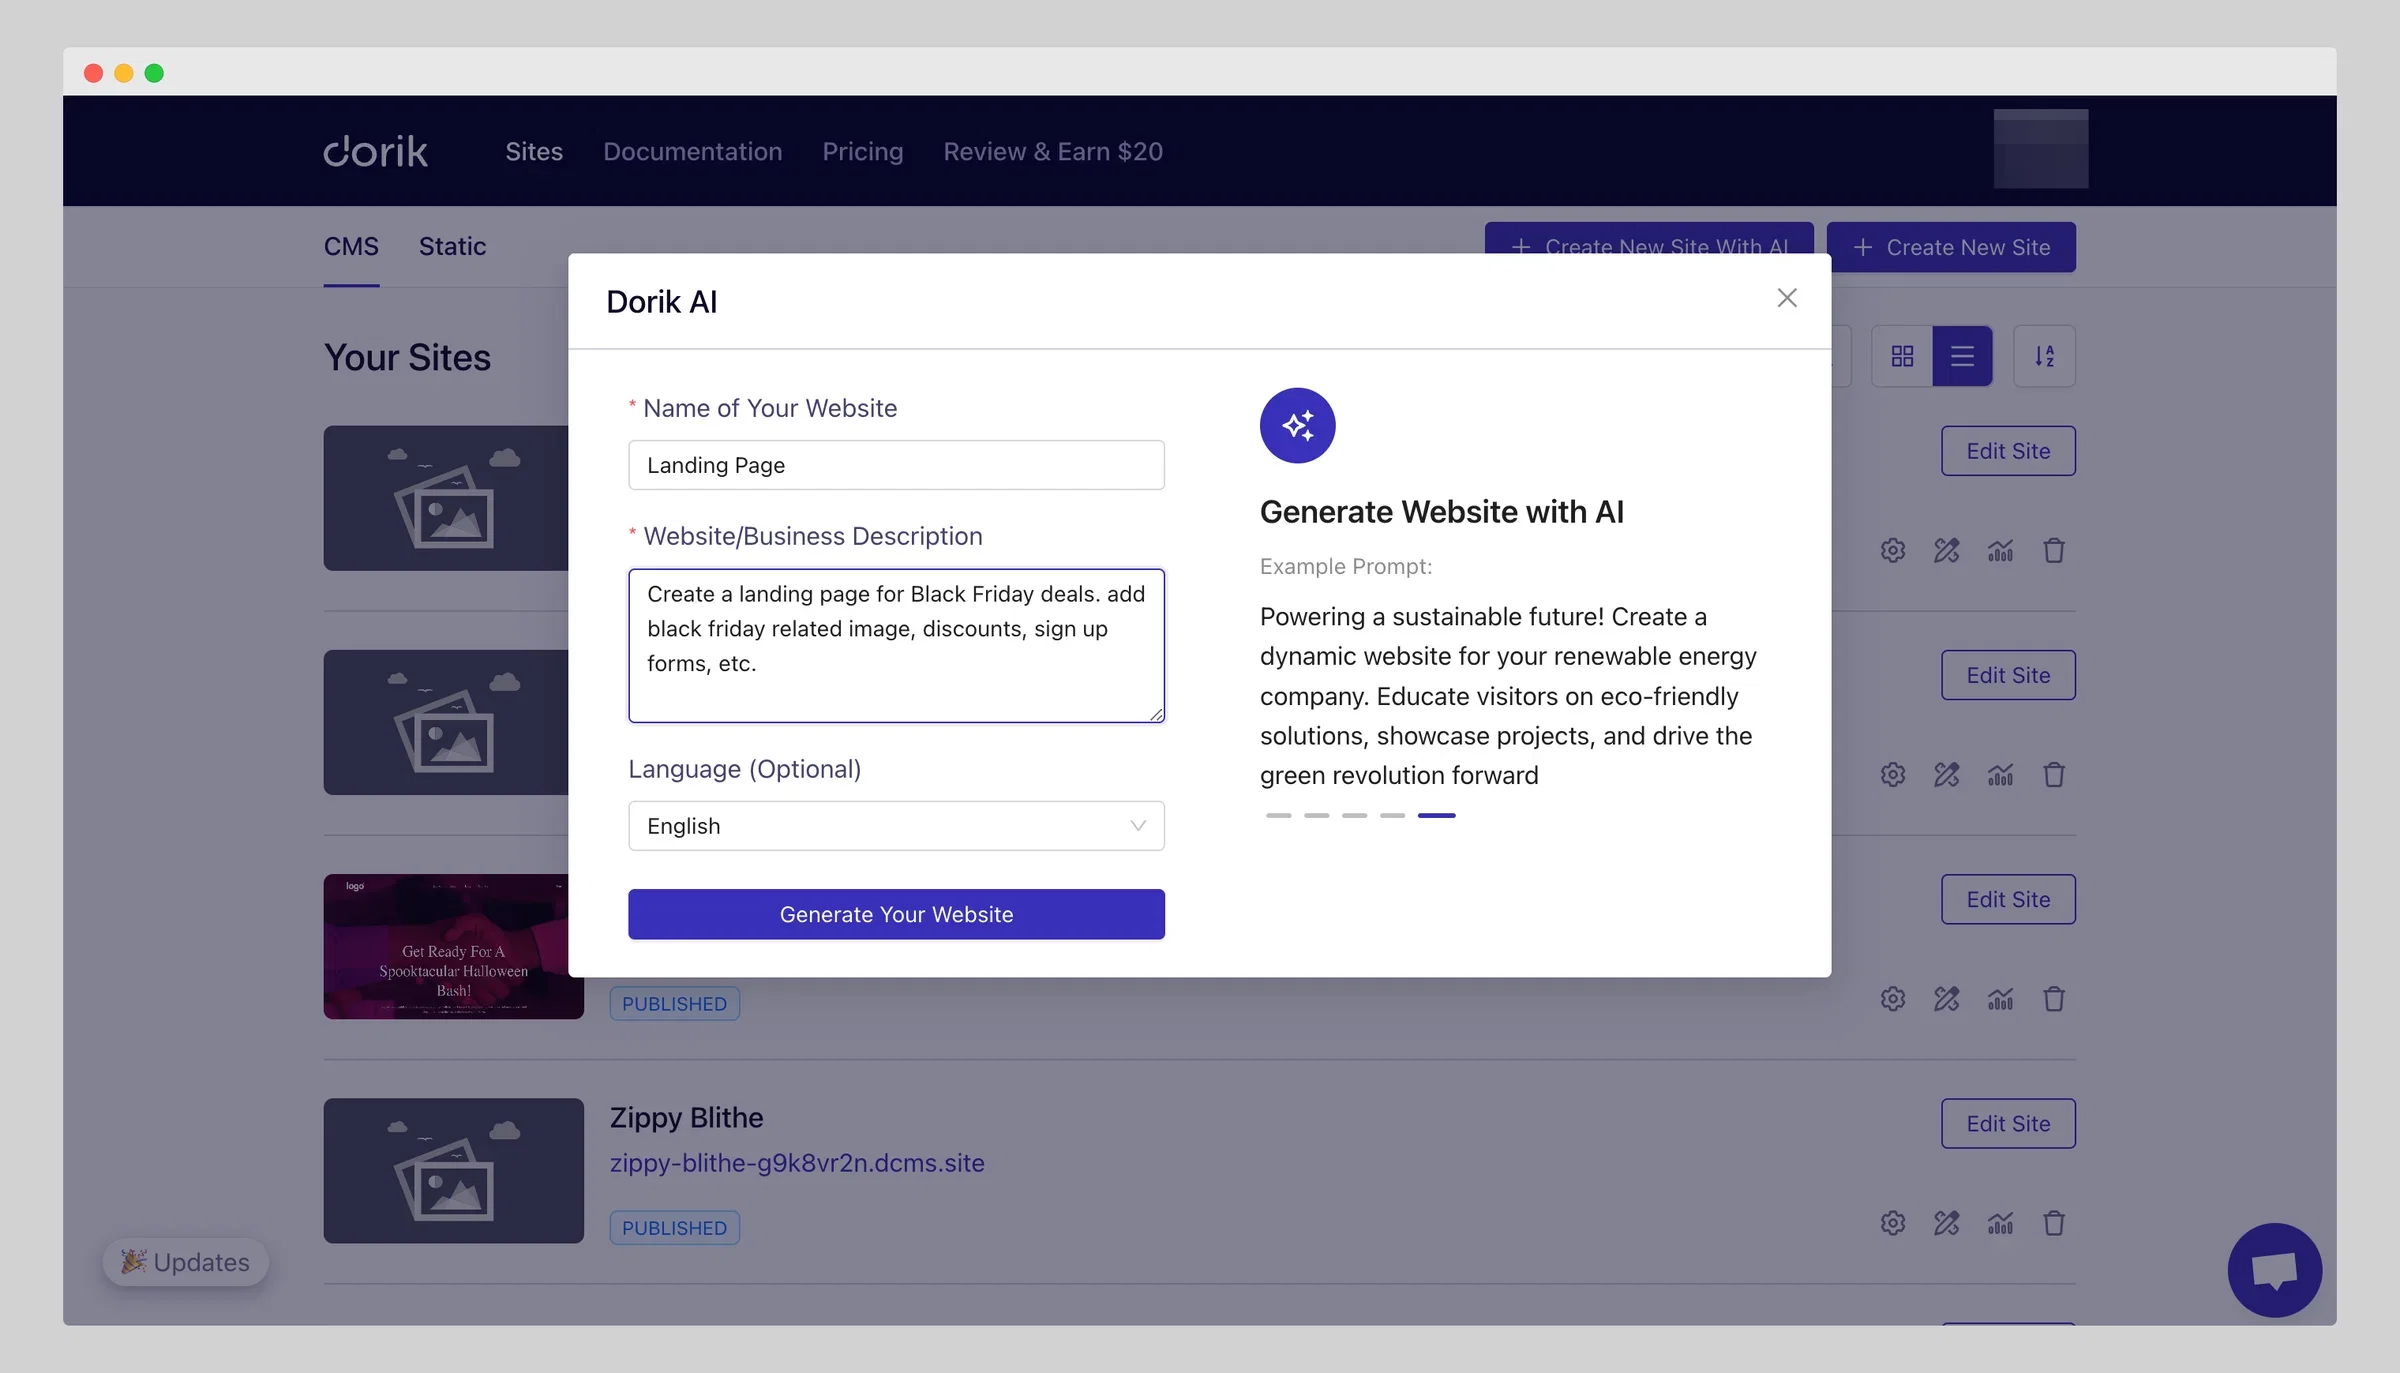The image size is (2400, 1373).
Task: Open settings for the Halloween Bash site
Action: (1892, 999)
